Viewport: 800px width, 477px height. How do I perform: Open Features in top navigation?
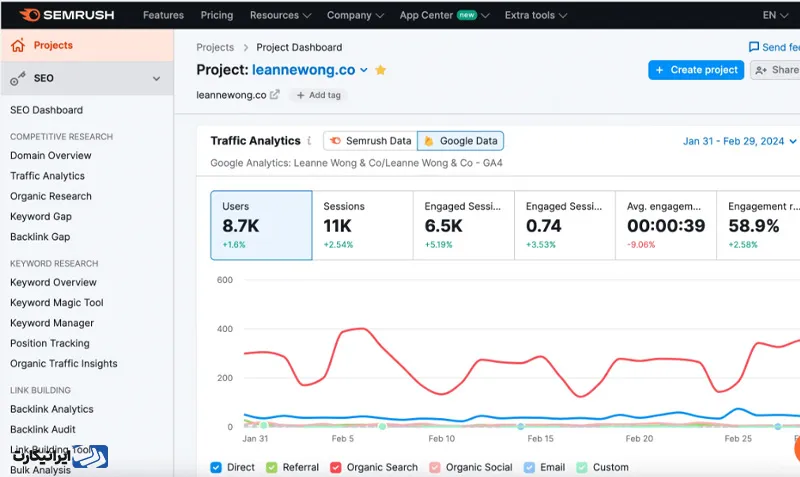[163, 15]
